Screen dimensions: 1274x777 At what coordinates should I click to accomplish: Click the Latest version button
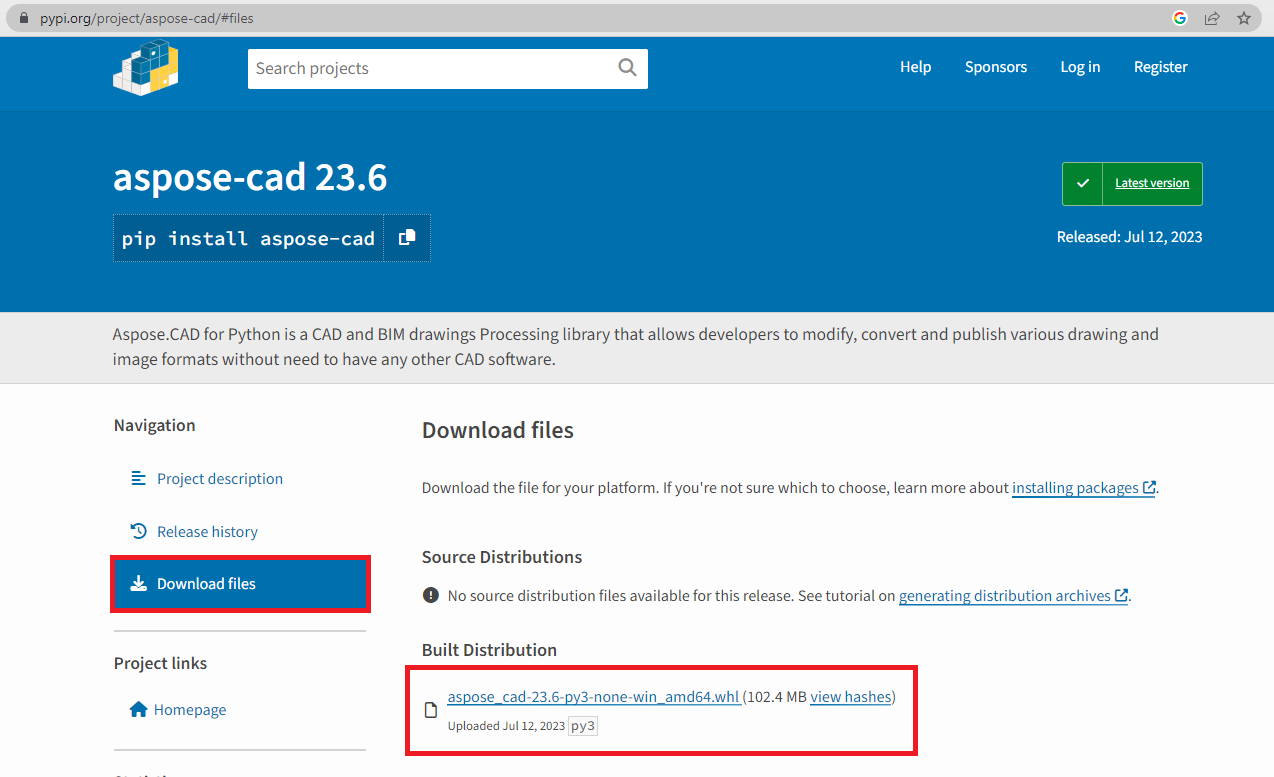click(1152, 184)
